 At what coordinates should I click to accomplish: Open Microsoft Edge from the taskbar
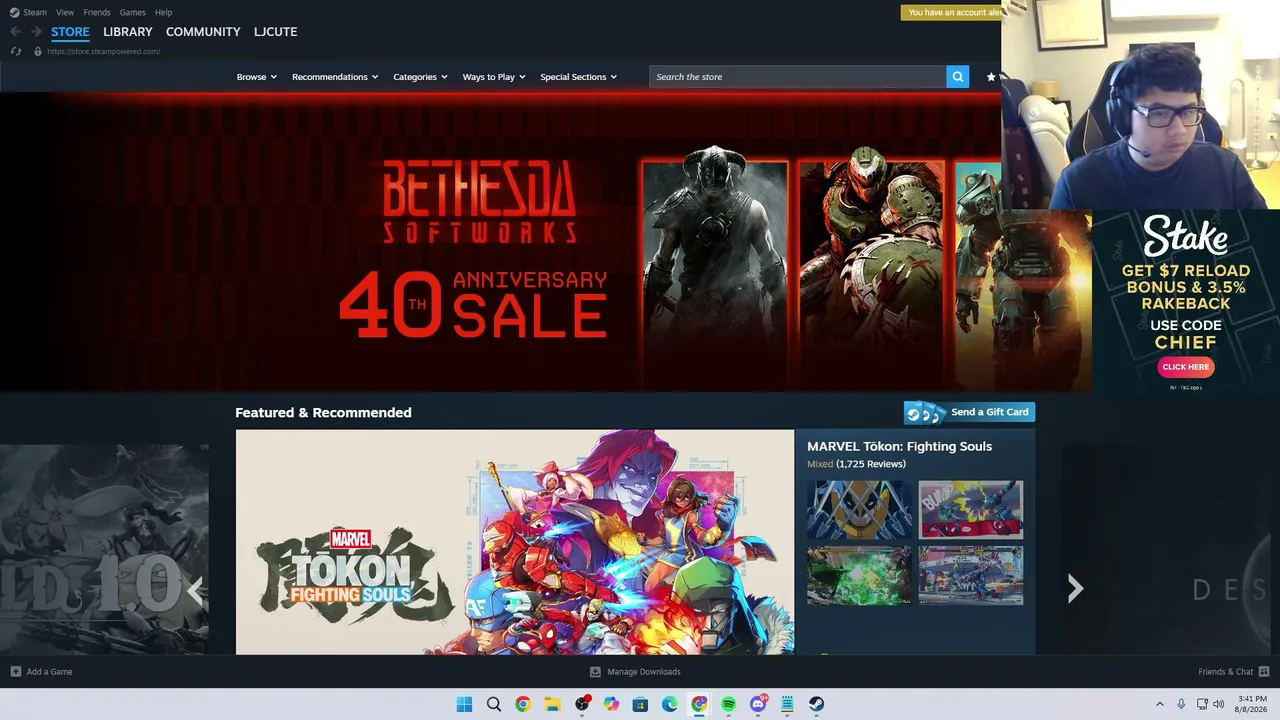pyautogui.click(x=670, y=704)
